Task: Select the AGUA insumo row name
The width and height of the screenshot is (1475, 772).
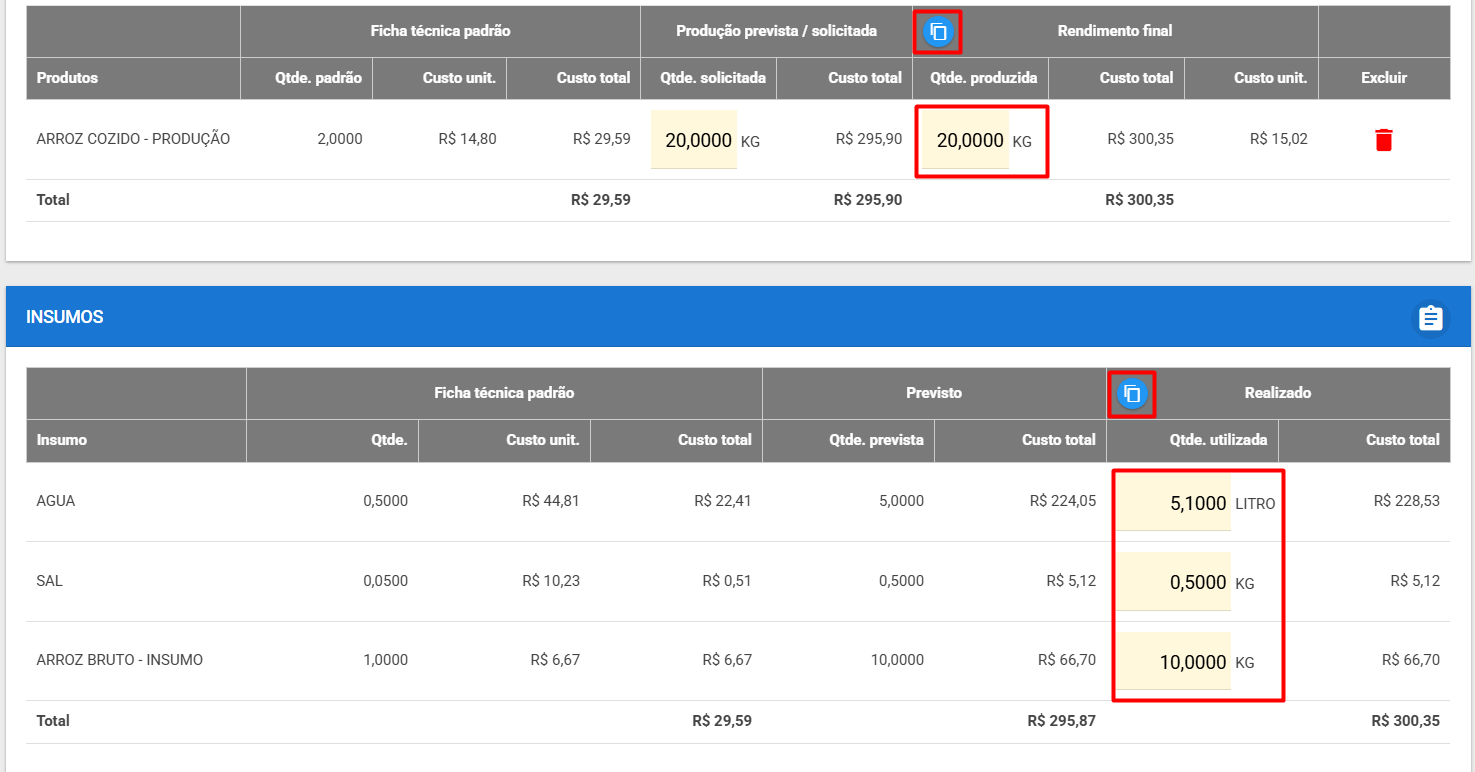Action: tap(56, 501)
